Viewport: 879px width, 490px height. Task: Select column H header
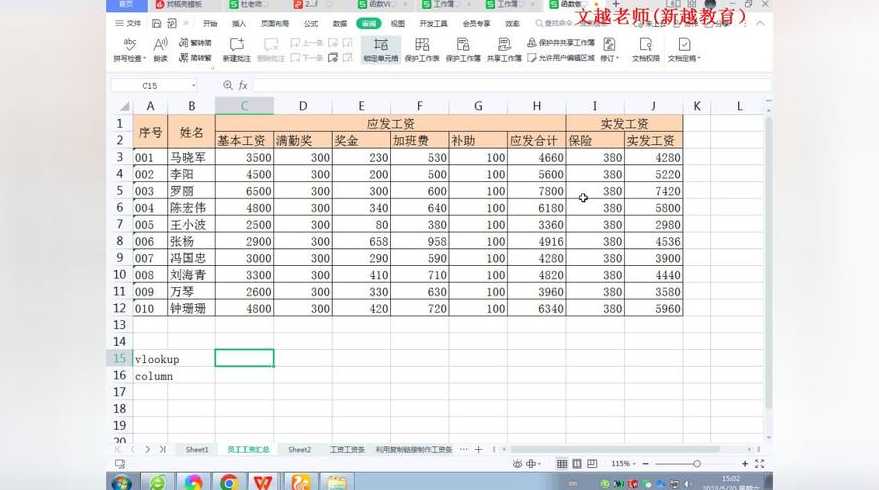coord(536,105)
